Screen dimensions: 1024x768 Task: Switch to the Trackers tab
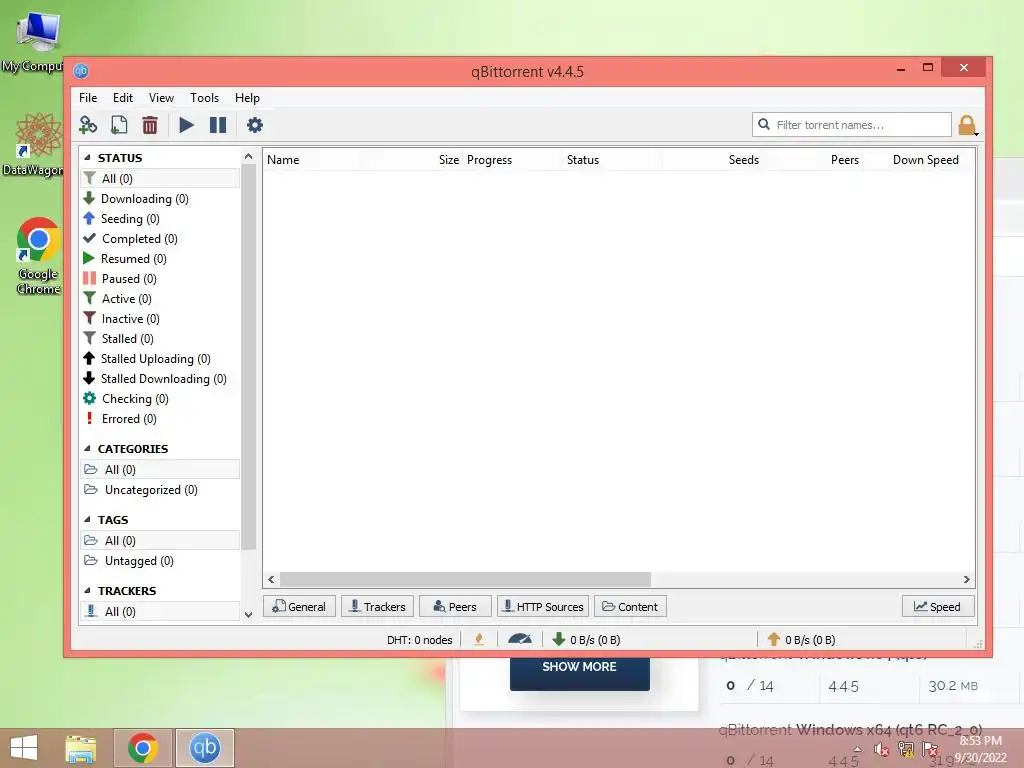point(377,606)
